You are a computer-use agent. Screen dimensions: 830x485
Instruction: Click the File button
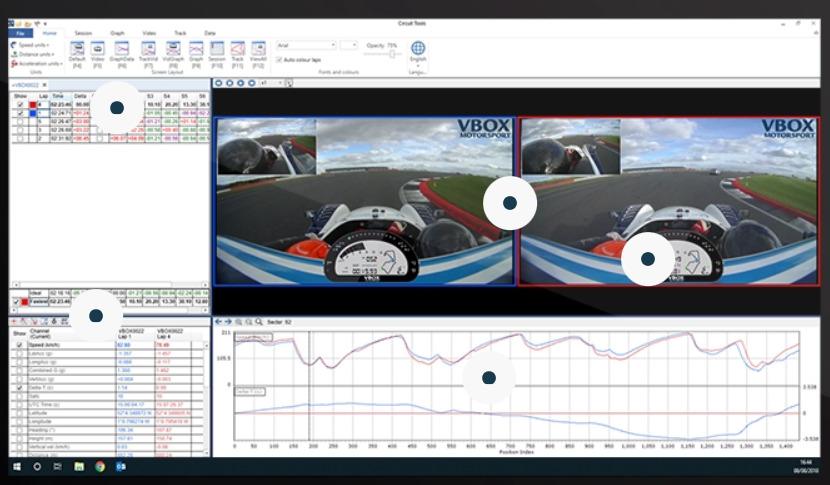click(x=20, y=33)
